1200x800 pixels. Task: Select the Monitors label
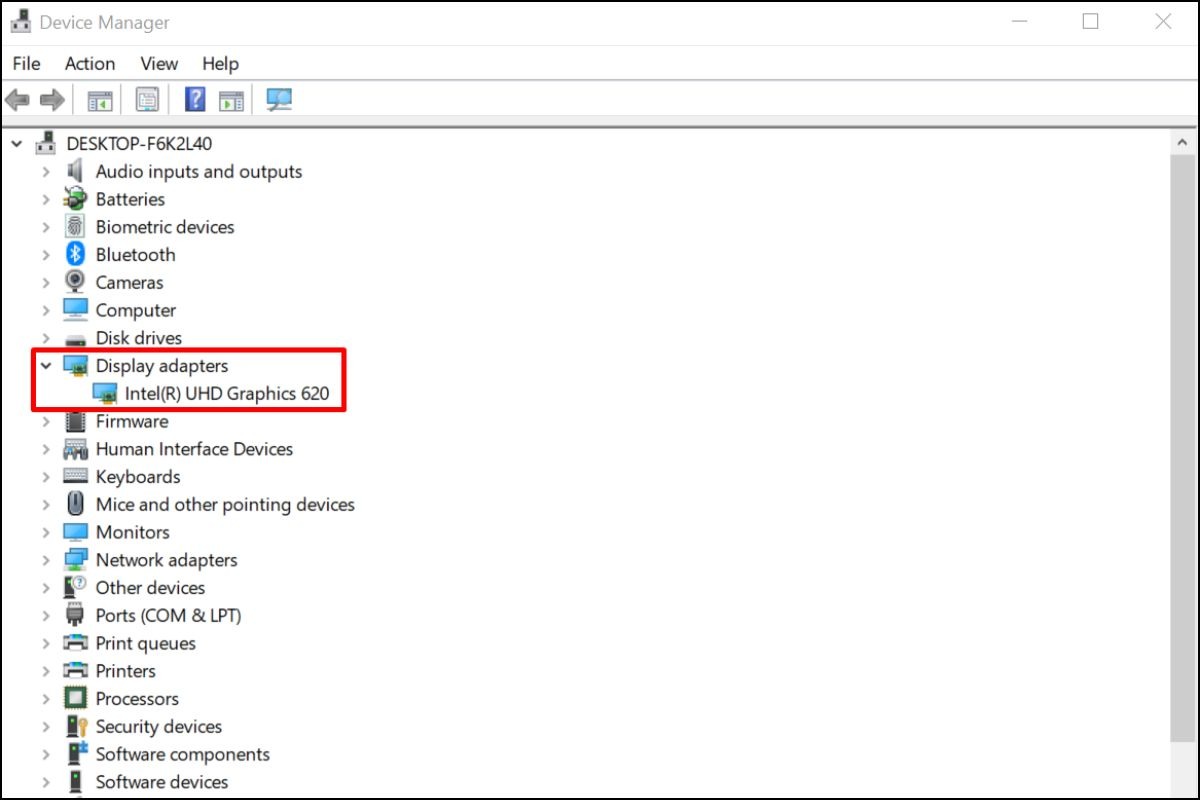coord(132,532)
